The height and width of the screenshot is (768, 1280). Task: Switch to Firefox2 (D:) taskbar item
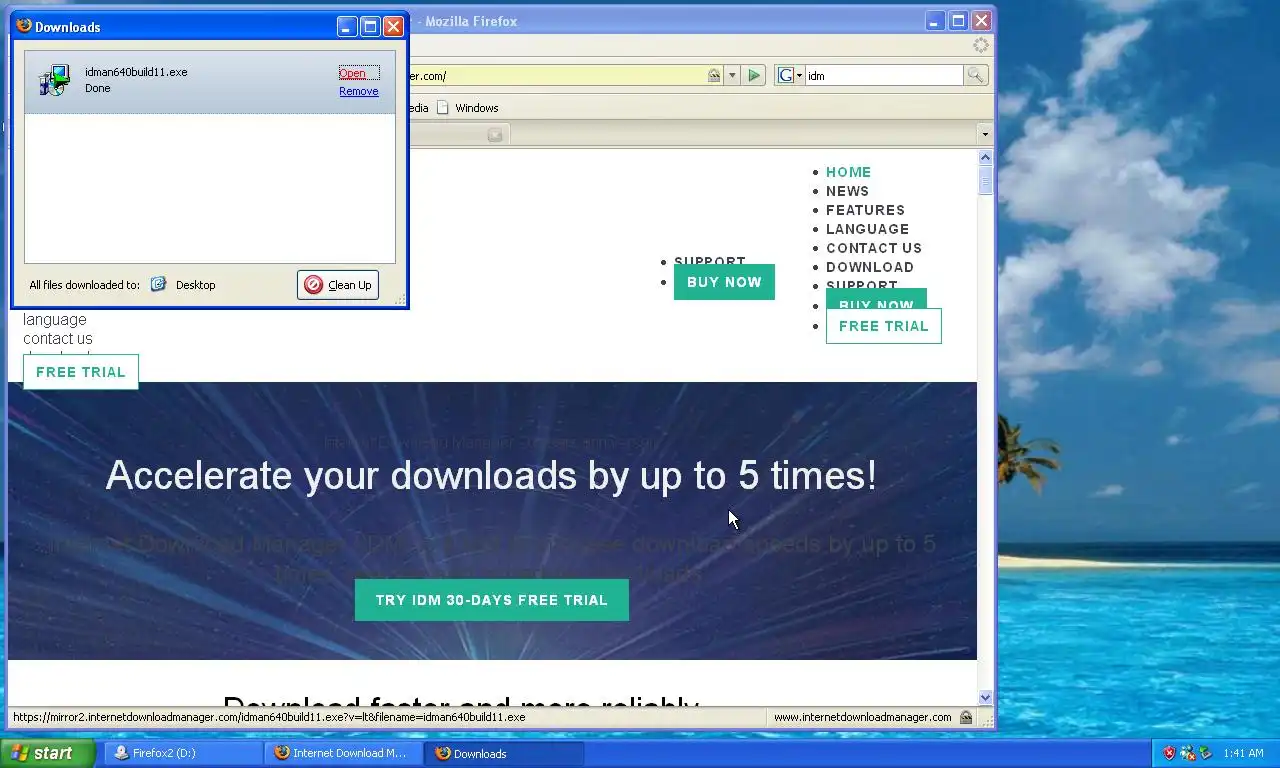182,753
